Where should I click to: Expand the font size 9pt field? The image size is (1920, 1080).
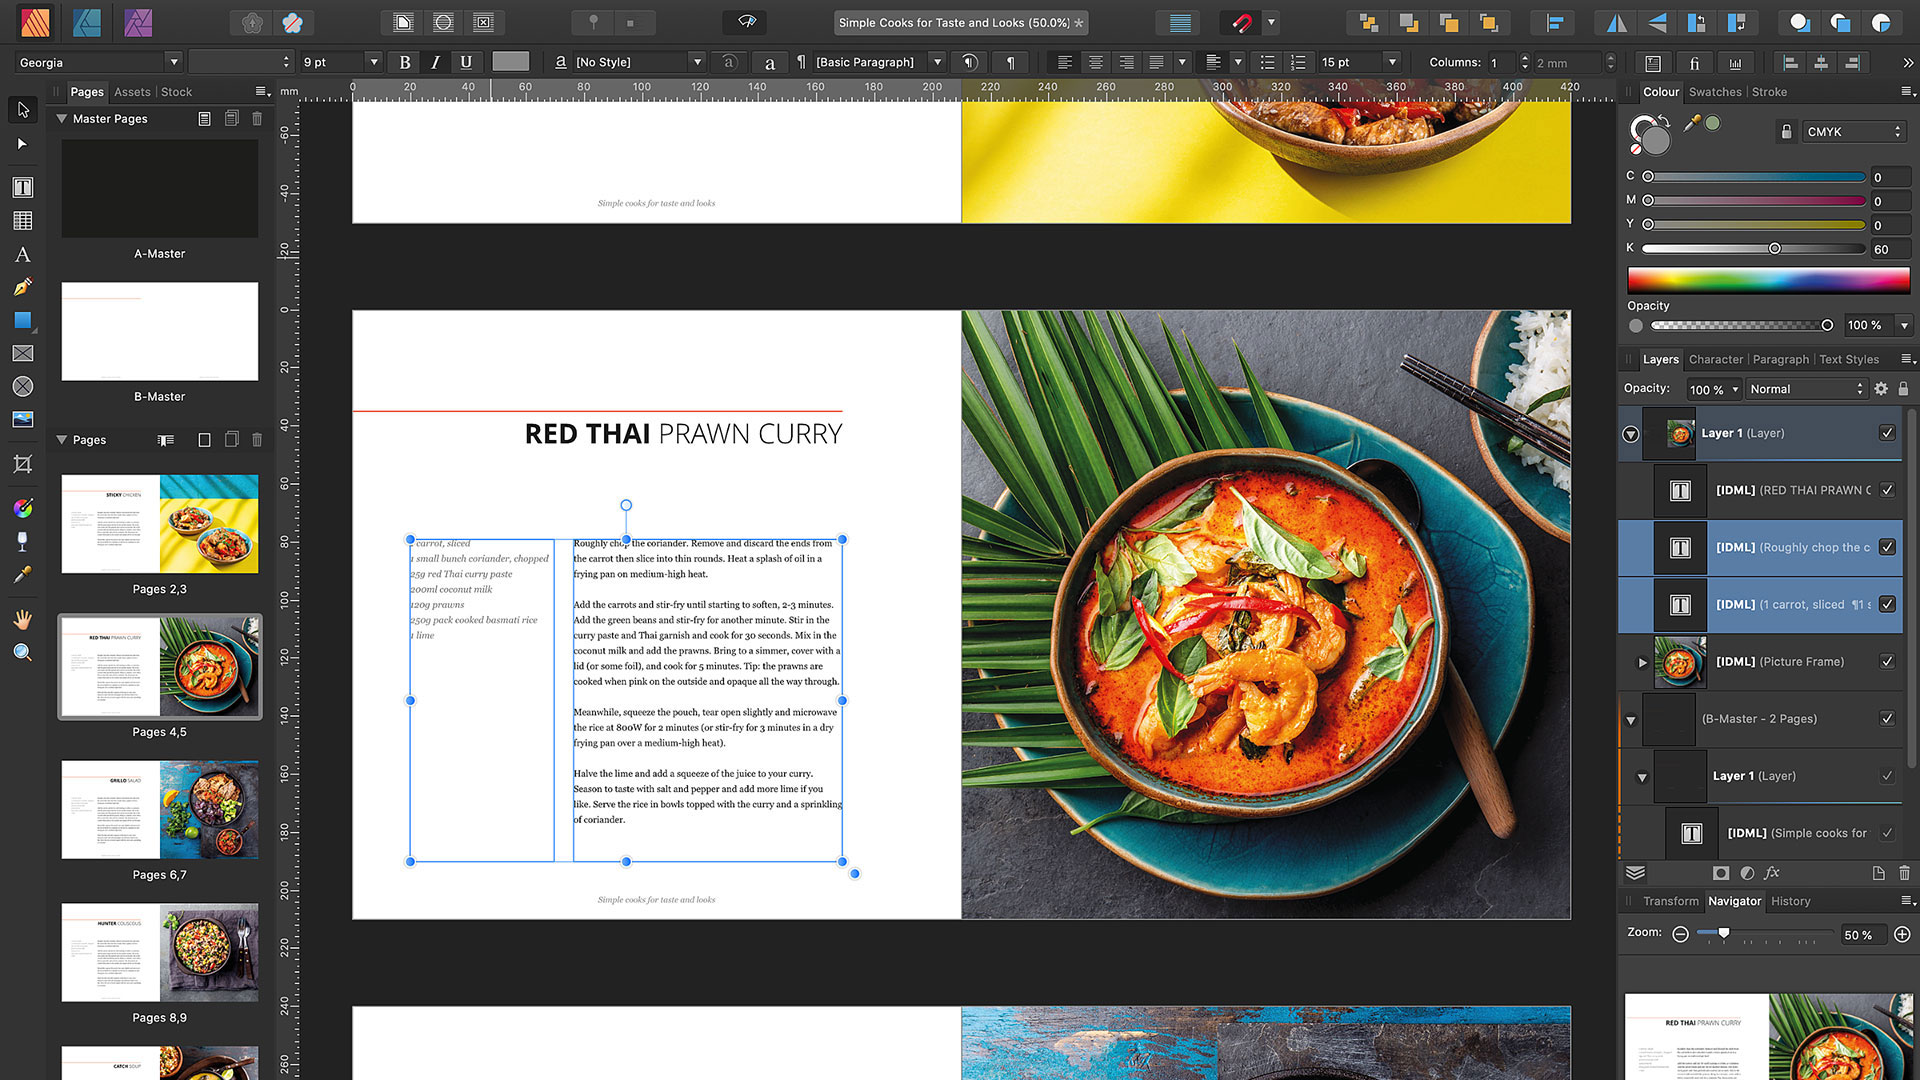(373, 62)
